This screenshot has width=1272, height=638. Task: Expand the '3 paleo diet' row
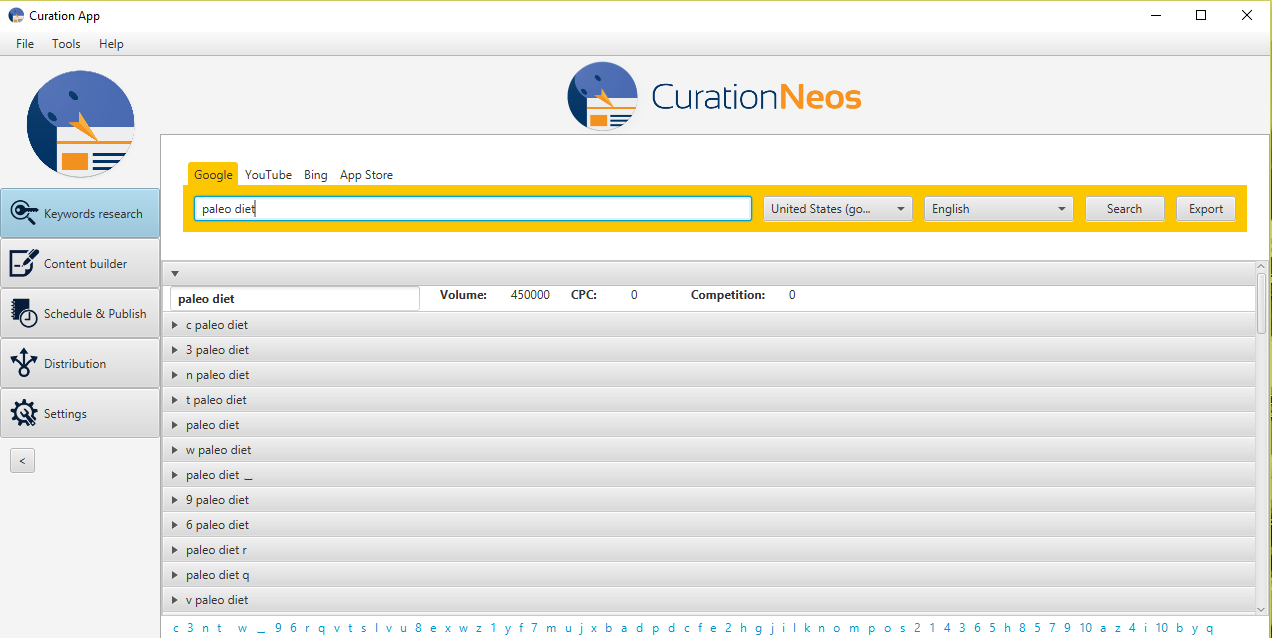click(708, 350)
